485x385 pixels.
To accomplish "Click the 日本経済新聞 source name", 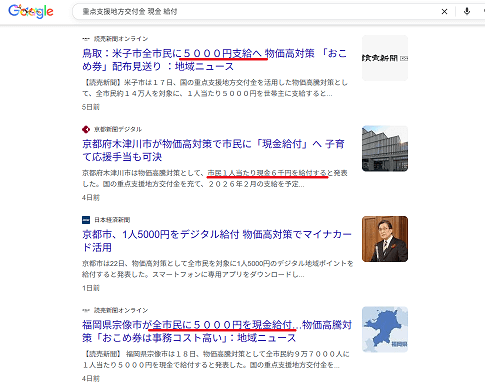I will click(112, 220).
